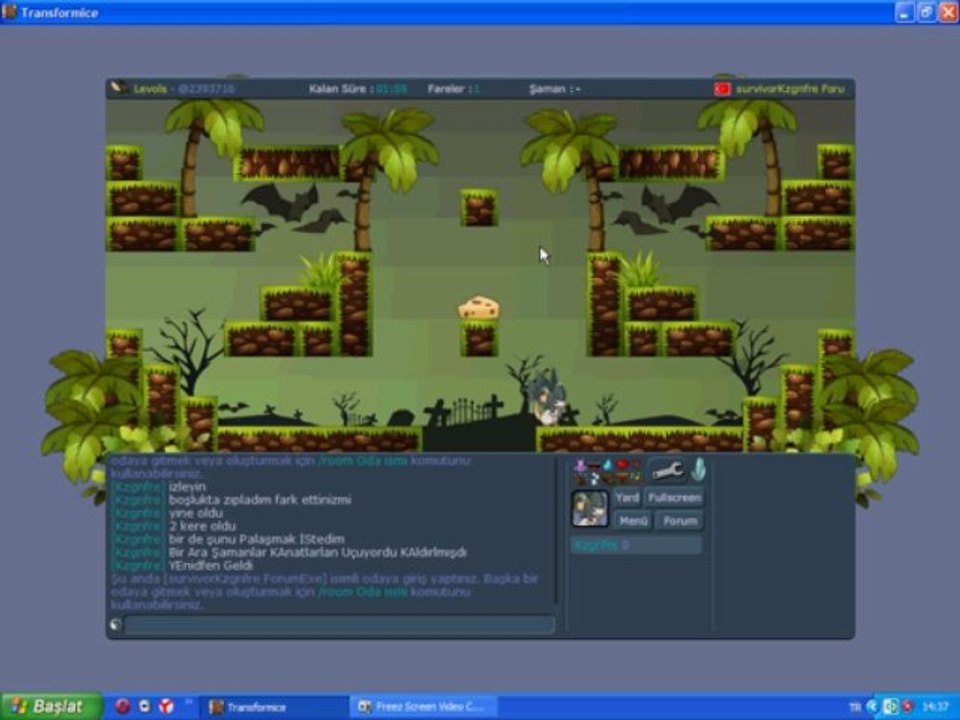Close the Transformice window
The width and height of the screenshot is (960, 720).
948,12
